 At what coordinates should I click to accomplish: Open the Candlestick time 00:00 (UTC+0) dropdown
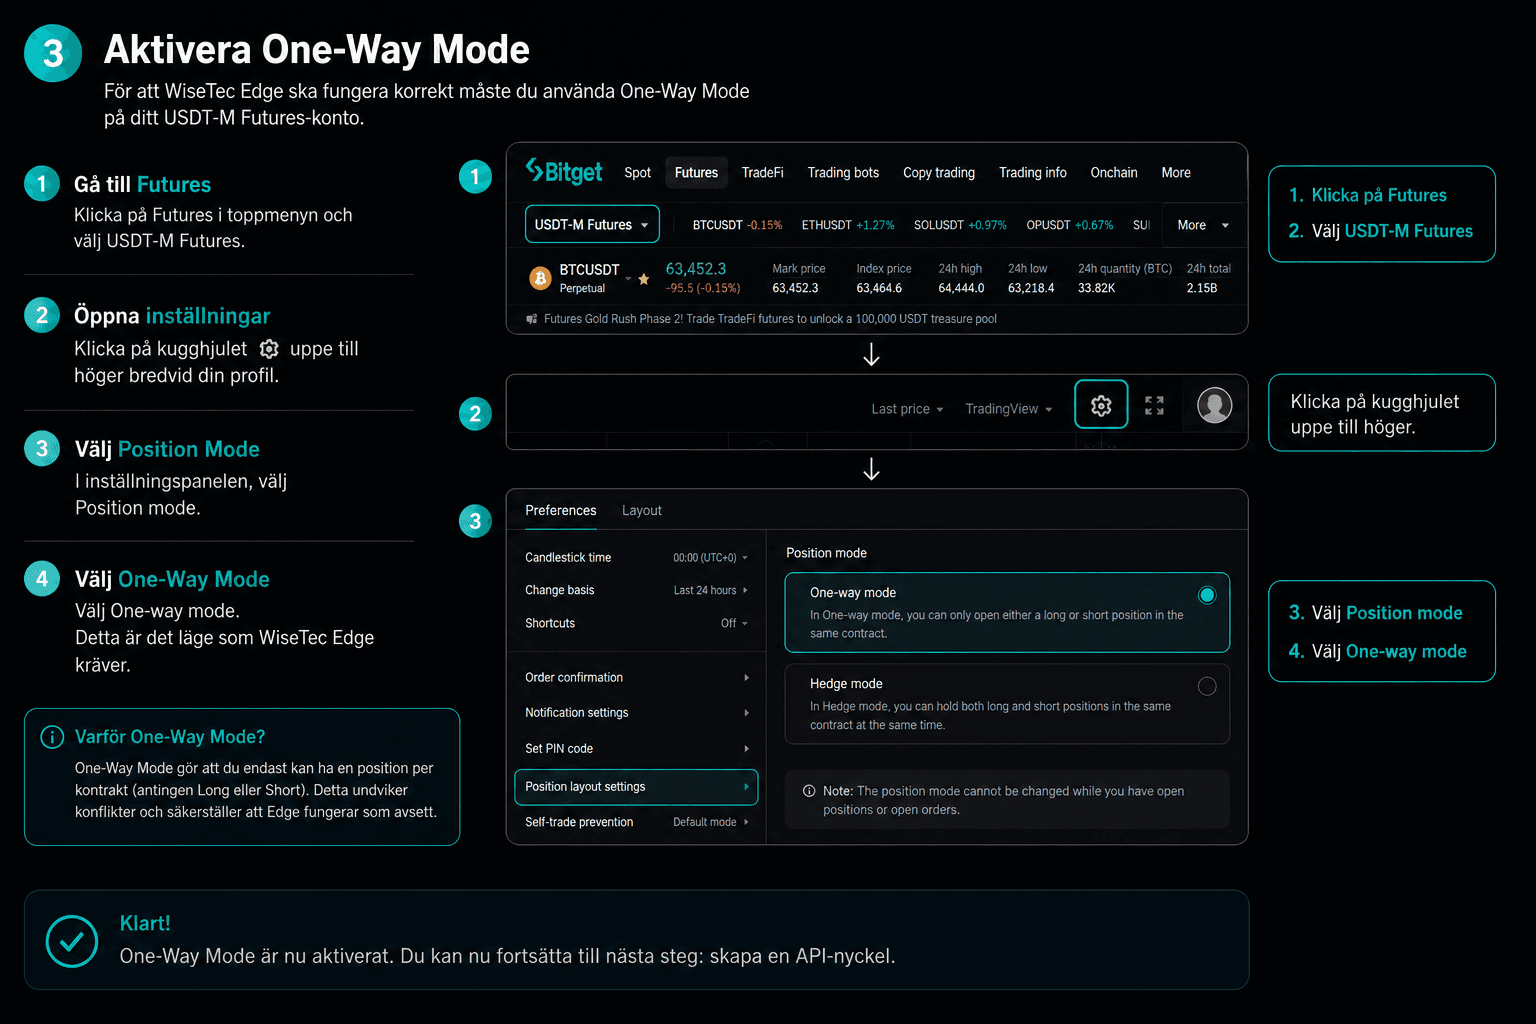point(710,558)
